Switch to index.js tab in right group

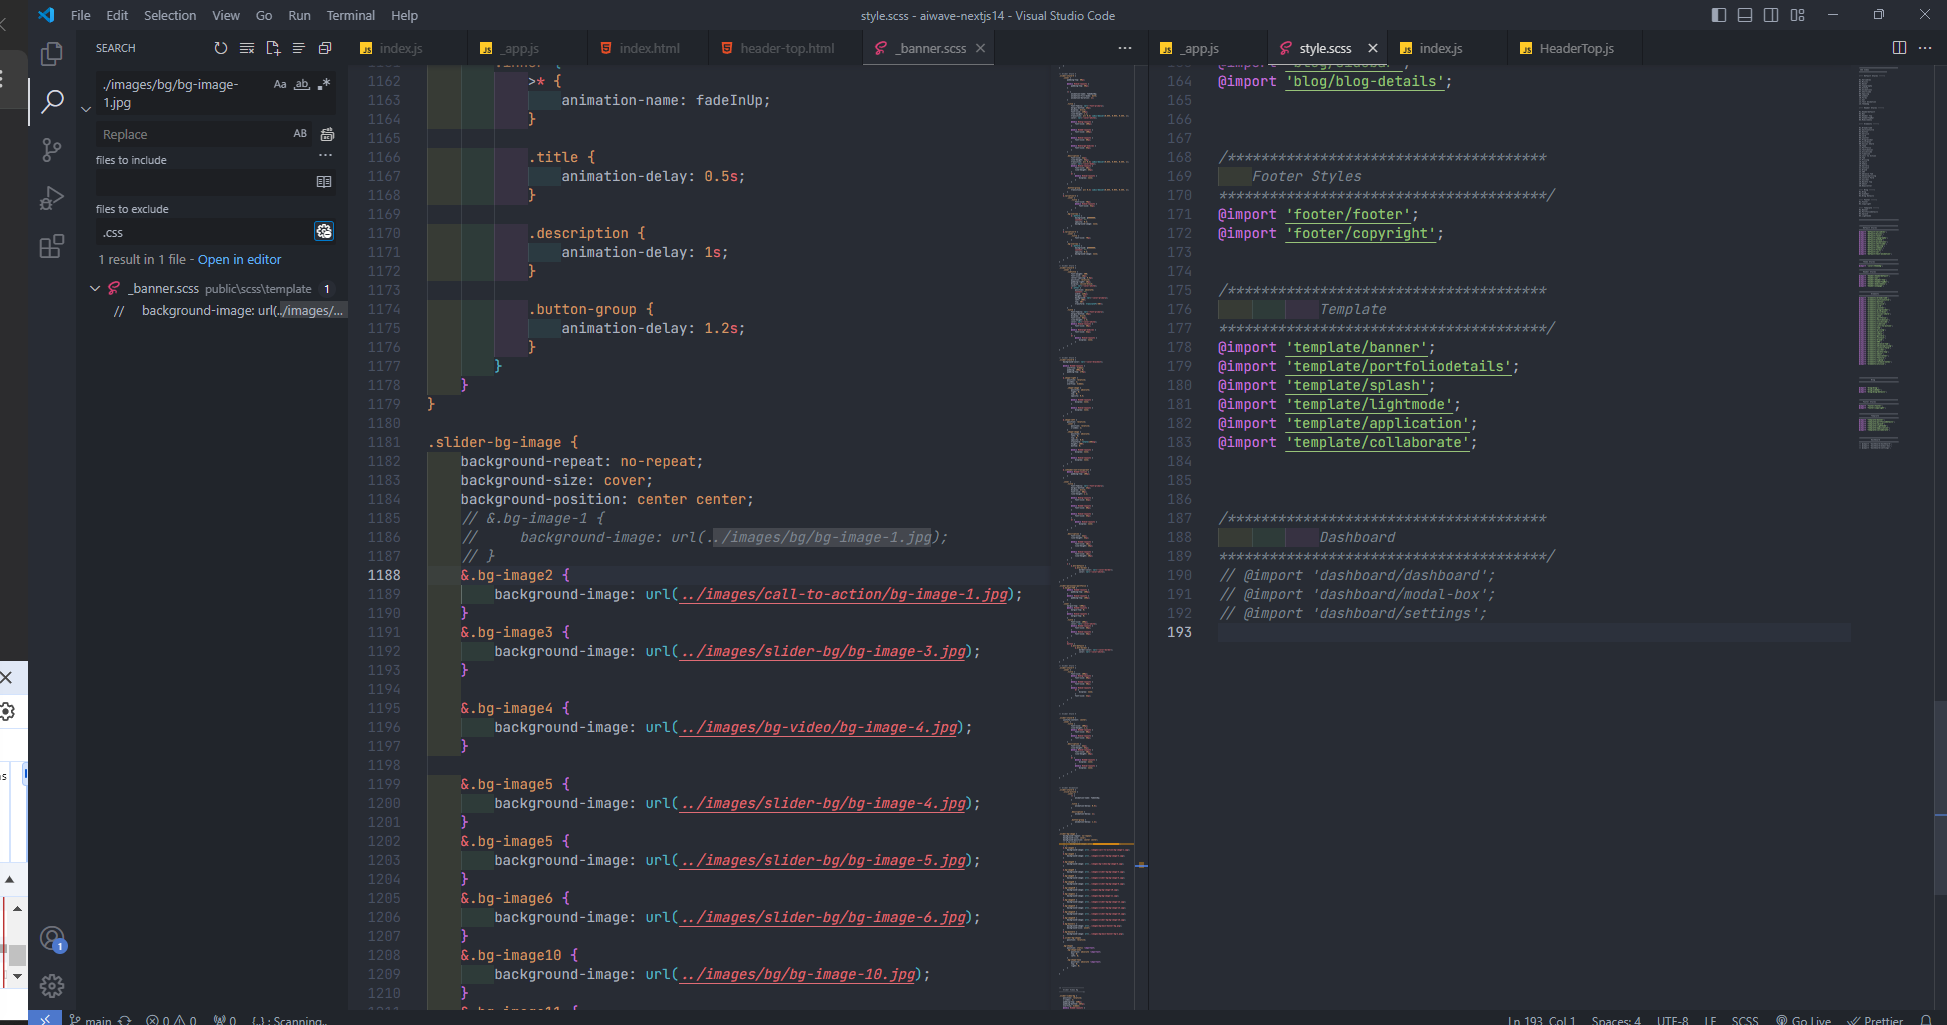click(1440, 48)
